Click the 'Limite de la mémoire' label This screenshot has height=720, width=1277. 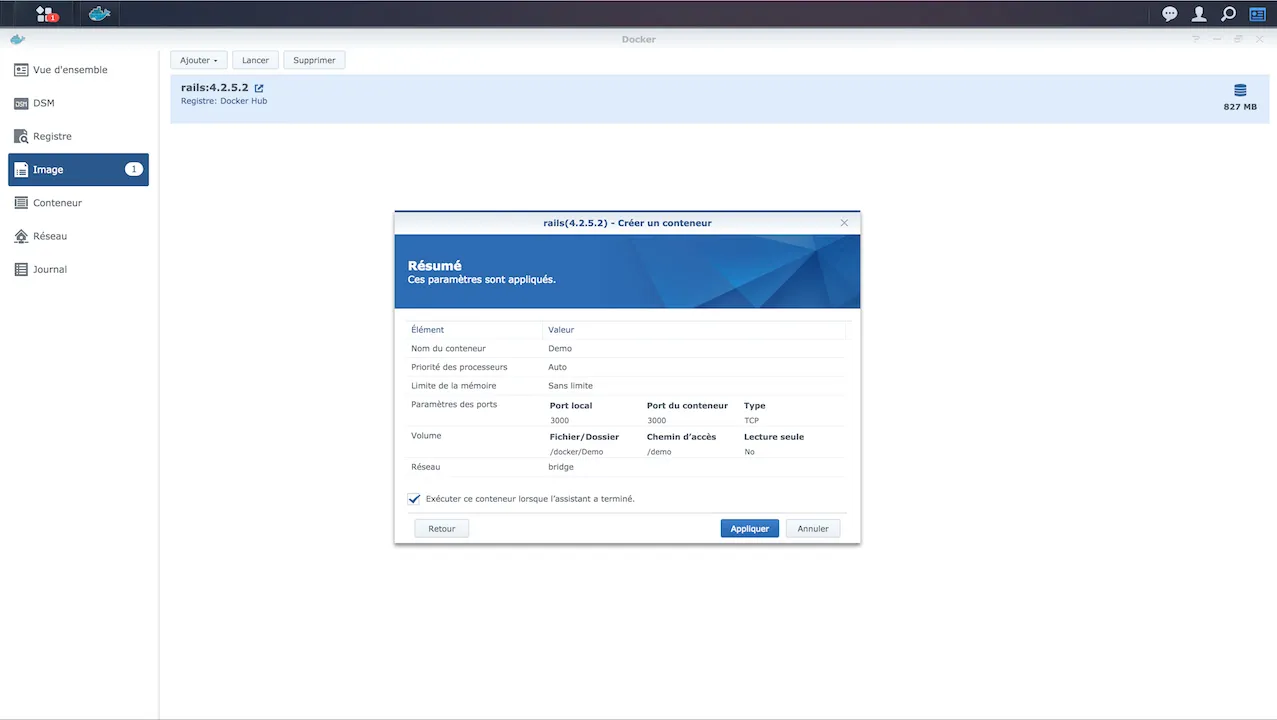[453, 386]
